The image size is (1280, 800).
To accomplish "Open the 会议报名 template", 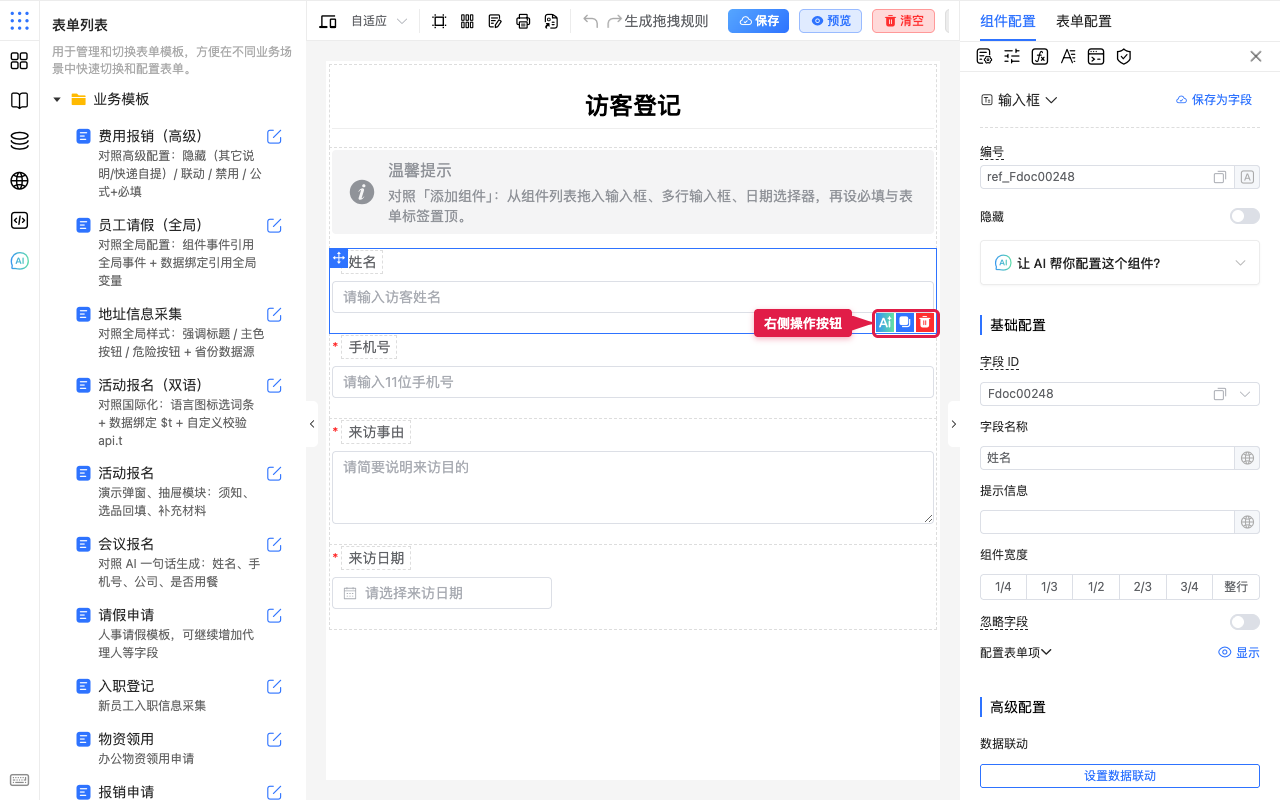I will click(126, 544).
